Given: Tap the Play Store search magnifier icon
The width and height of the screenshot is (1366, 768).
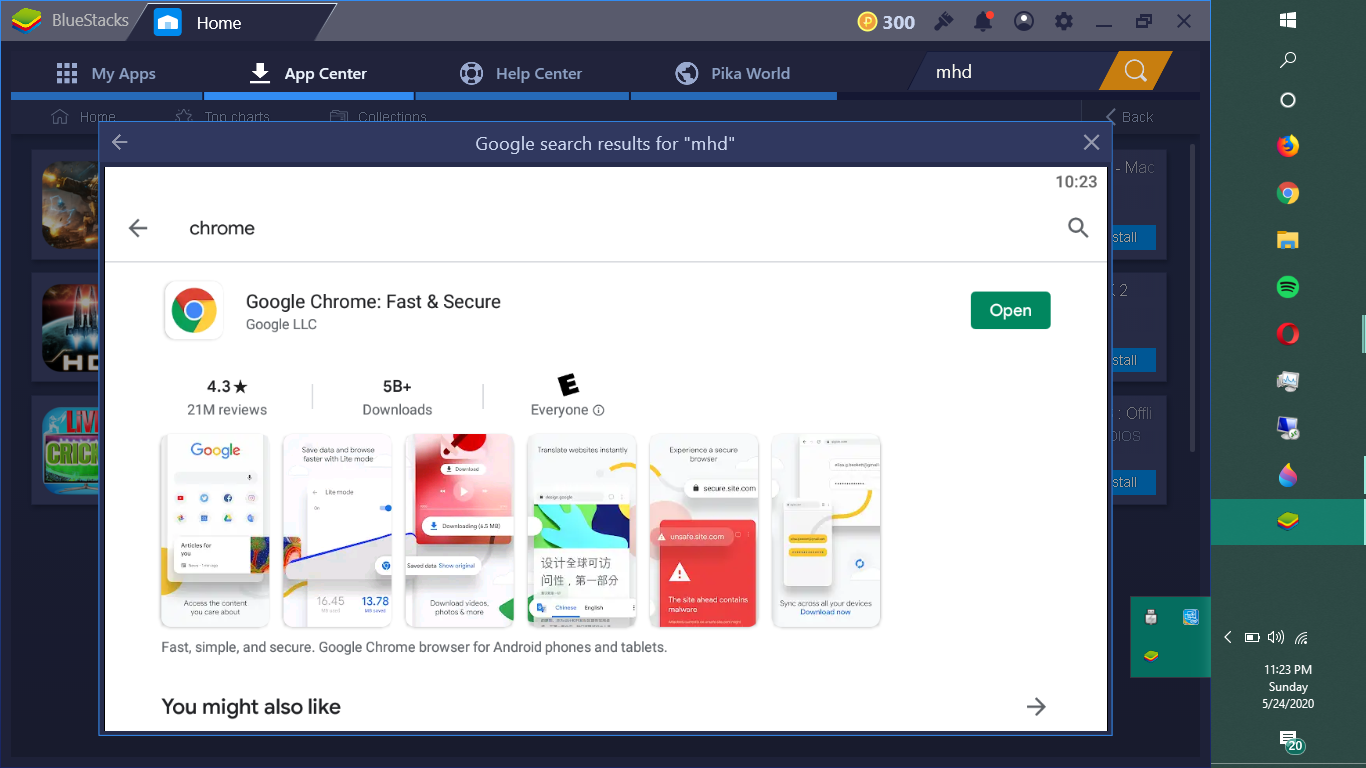Looking at the screenshot, I should pos(1078,228).
